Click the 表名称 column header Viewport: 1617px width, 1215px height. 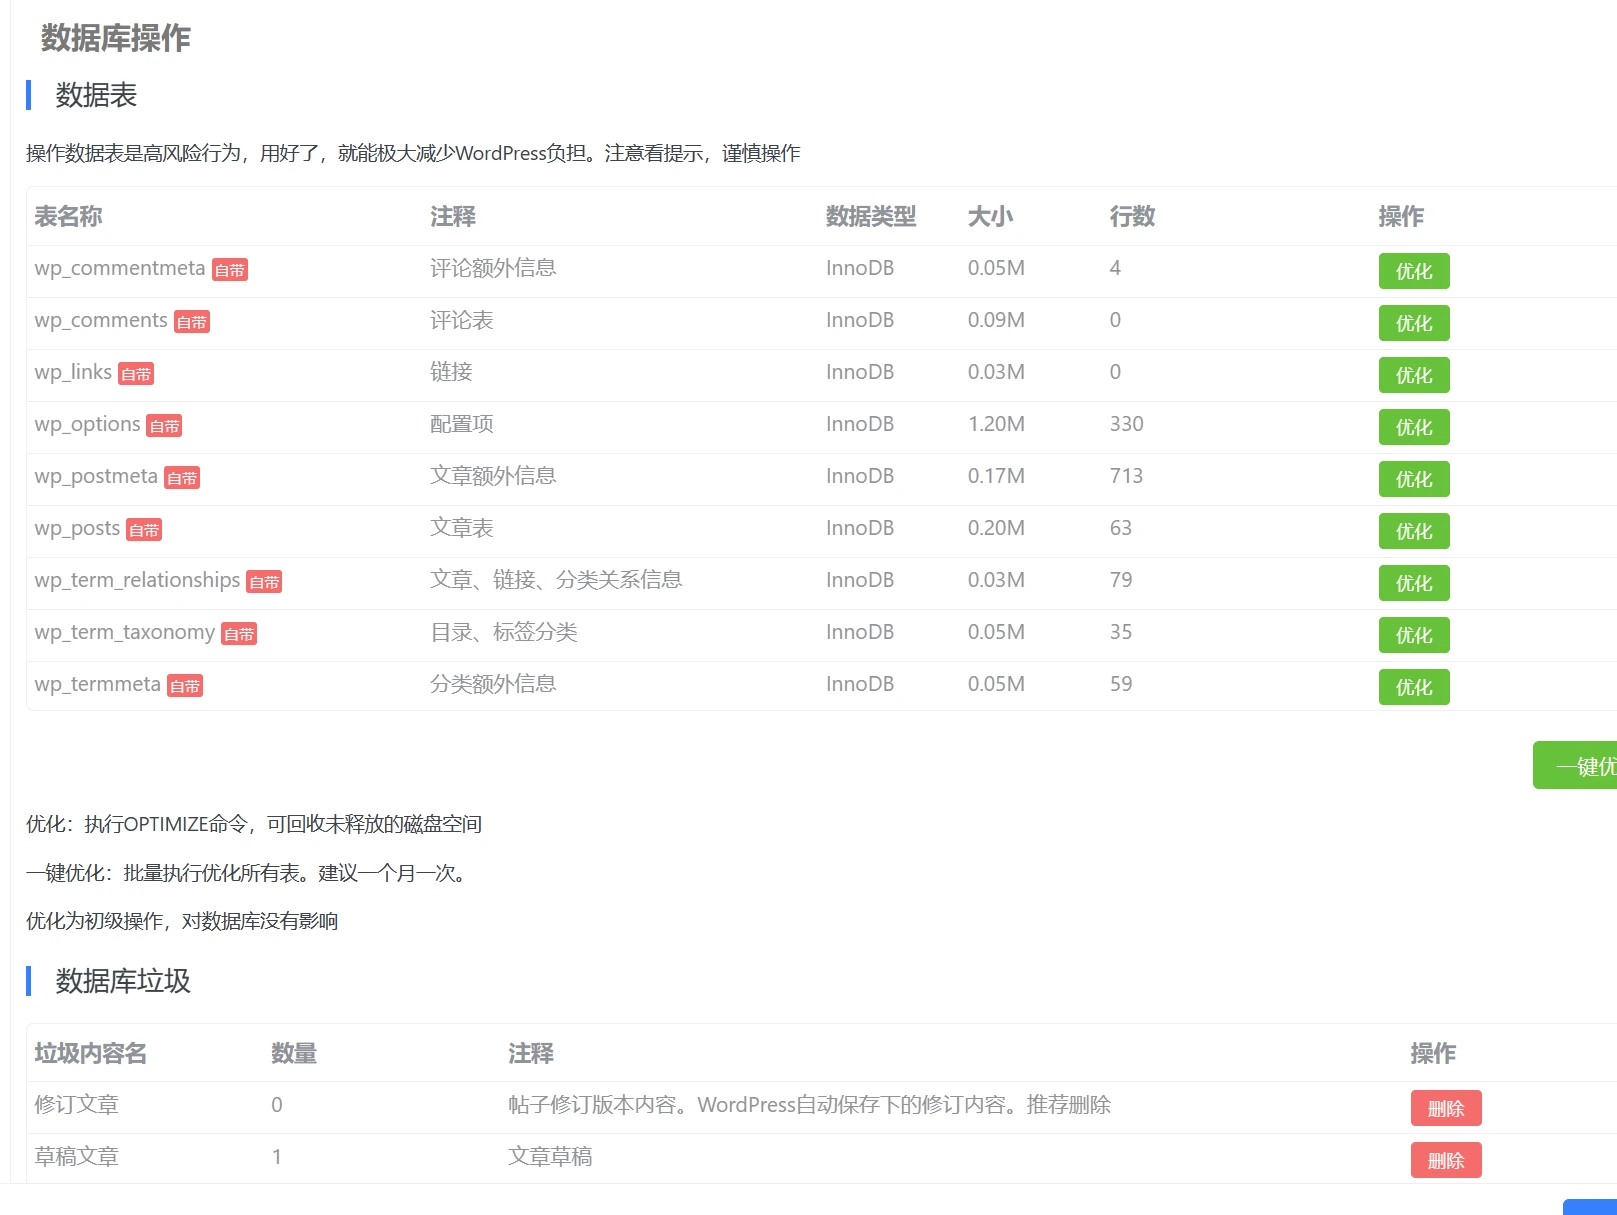click(68, 216)
